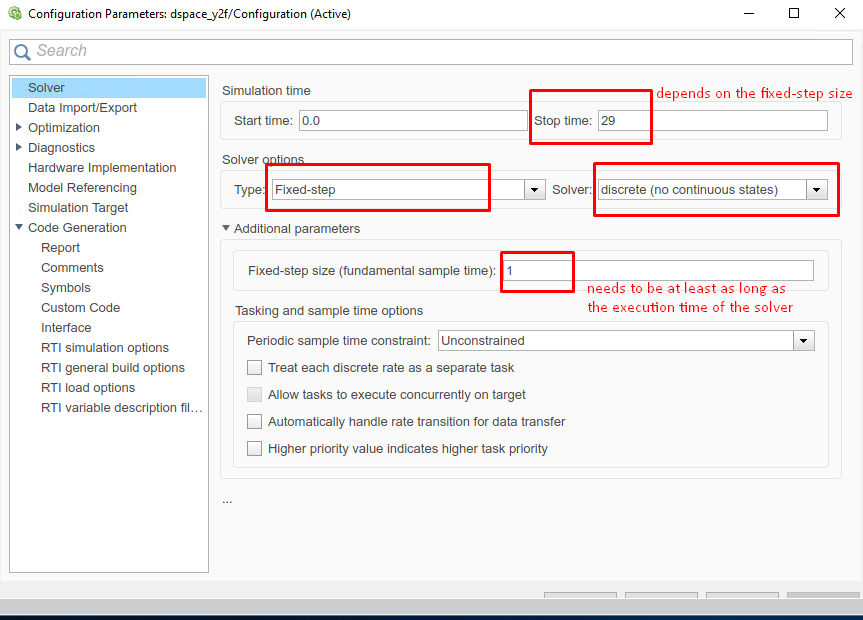Open Hardware Implementation settings
Screen dimensions: 863x620
[x=102, y=168]
